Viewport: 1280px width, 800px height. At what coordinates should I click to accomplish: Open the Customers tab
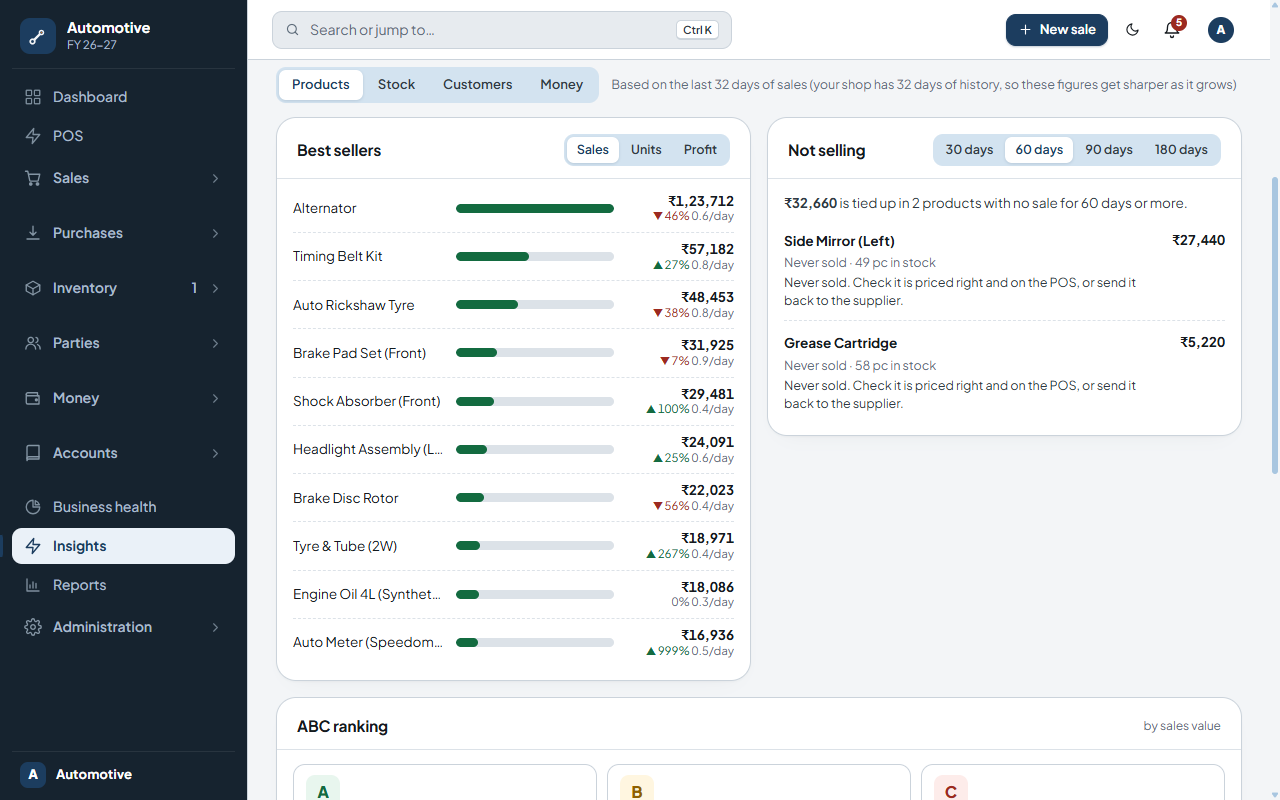(x=478, y=85)
